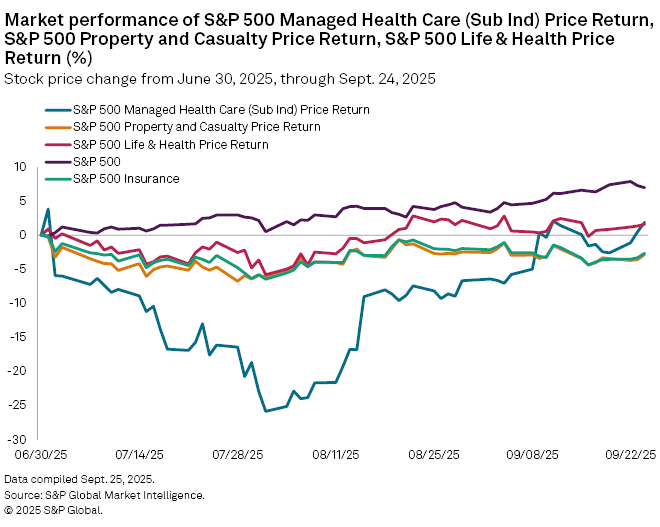Select the S&P 500 Life & Health legend label
This screenshot has height=527, width=660.
[x=170, y=144]
